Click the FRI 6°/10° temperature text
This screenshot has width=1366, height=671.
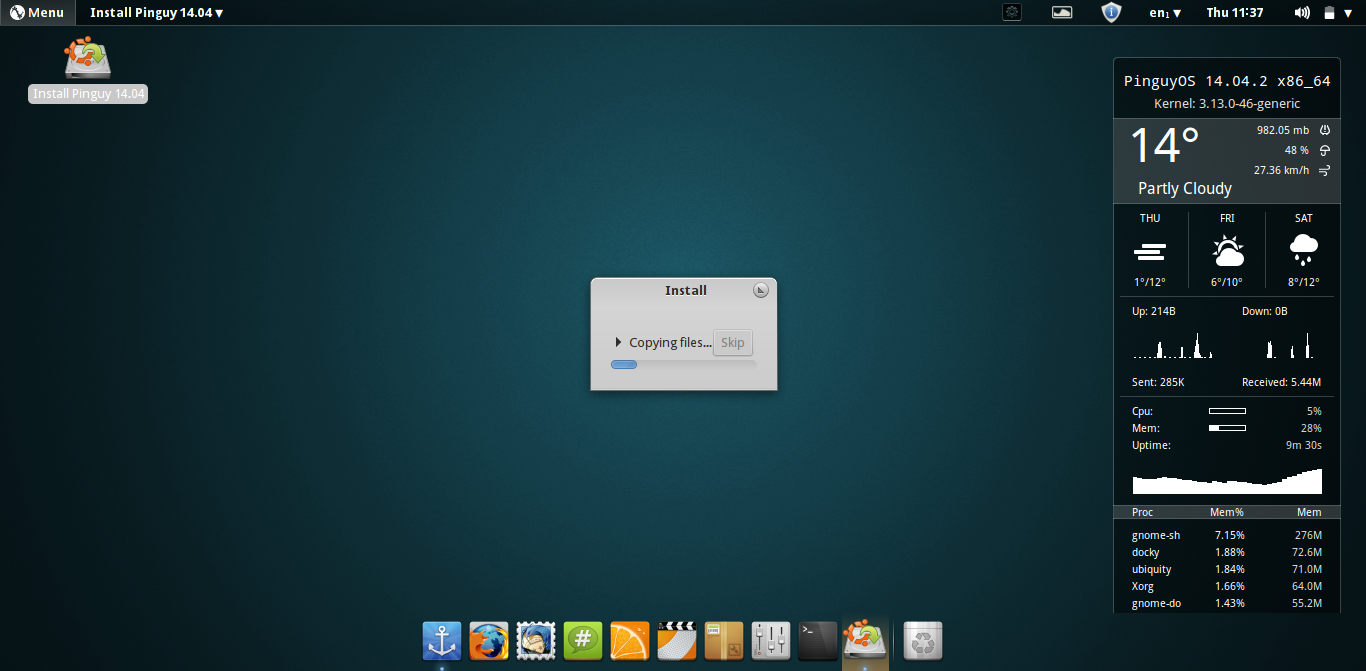tap(1227, 282)
